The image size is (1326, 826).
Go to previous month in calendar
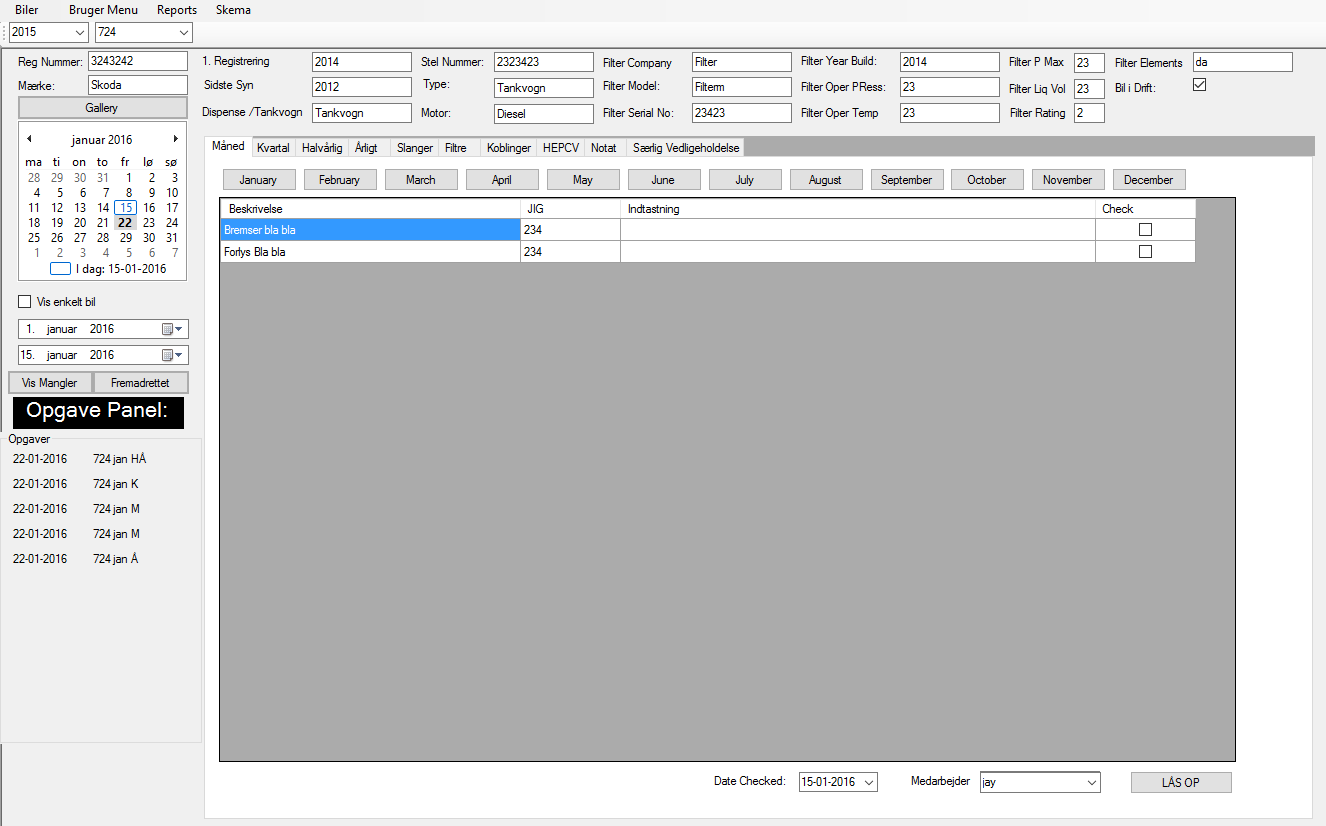point(29,139)
